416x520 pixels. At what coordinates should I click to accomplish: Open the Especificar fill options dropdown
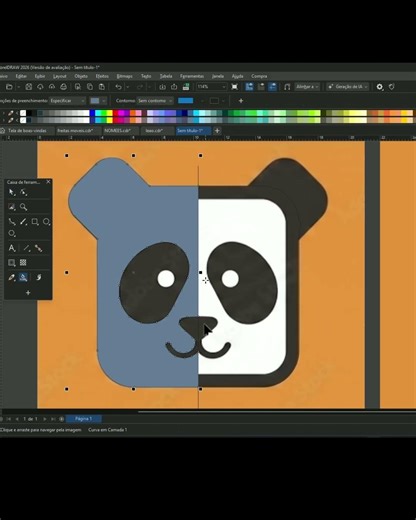(68, 101)
